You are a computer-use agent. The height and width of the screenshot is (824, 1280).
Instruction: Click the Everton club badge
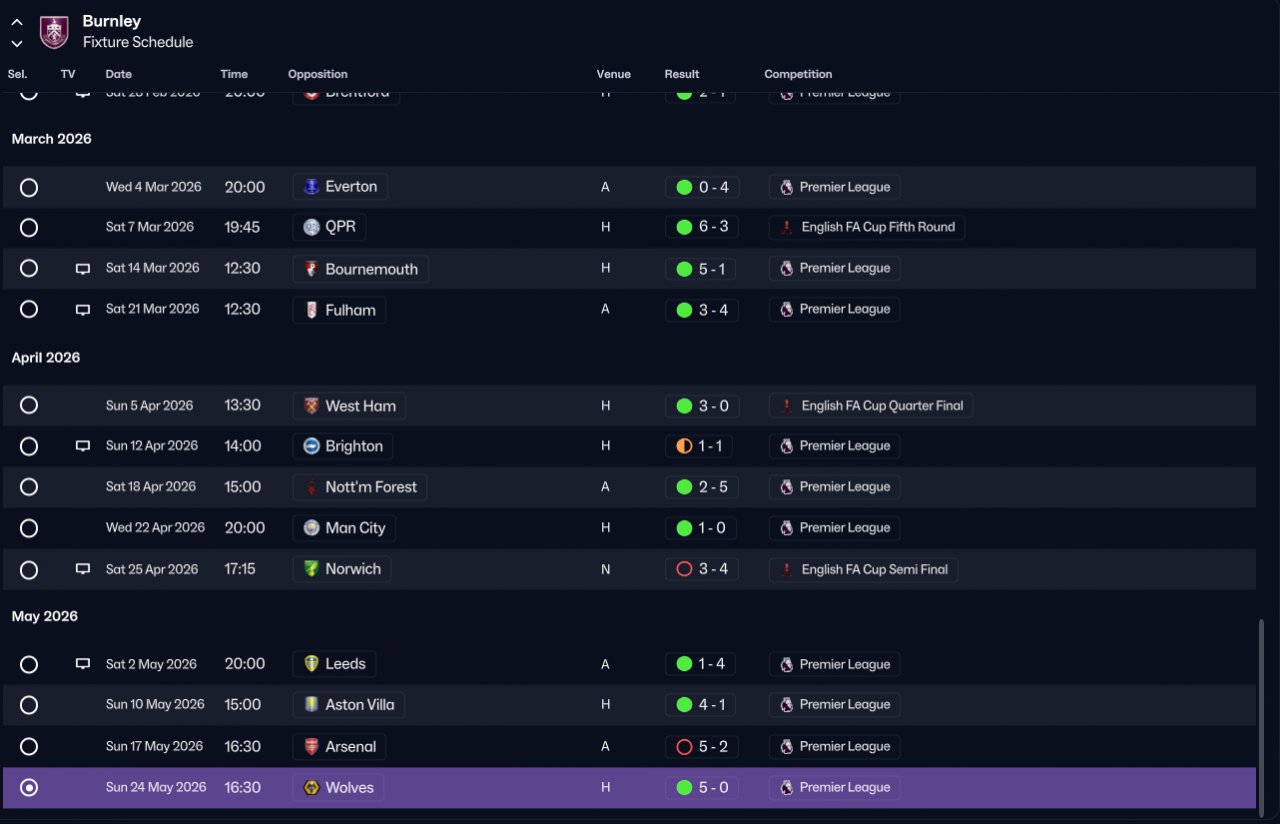point(312,187)
